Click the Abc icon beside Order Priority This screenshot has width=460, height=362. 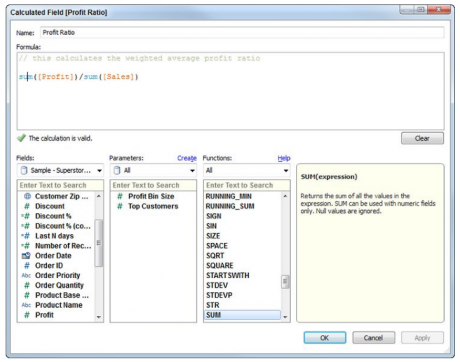click(26, 276)
